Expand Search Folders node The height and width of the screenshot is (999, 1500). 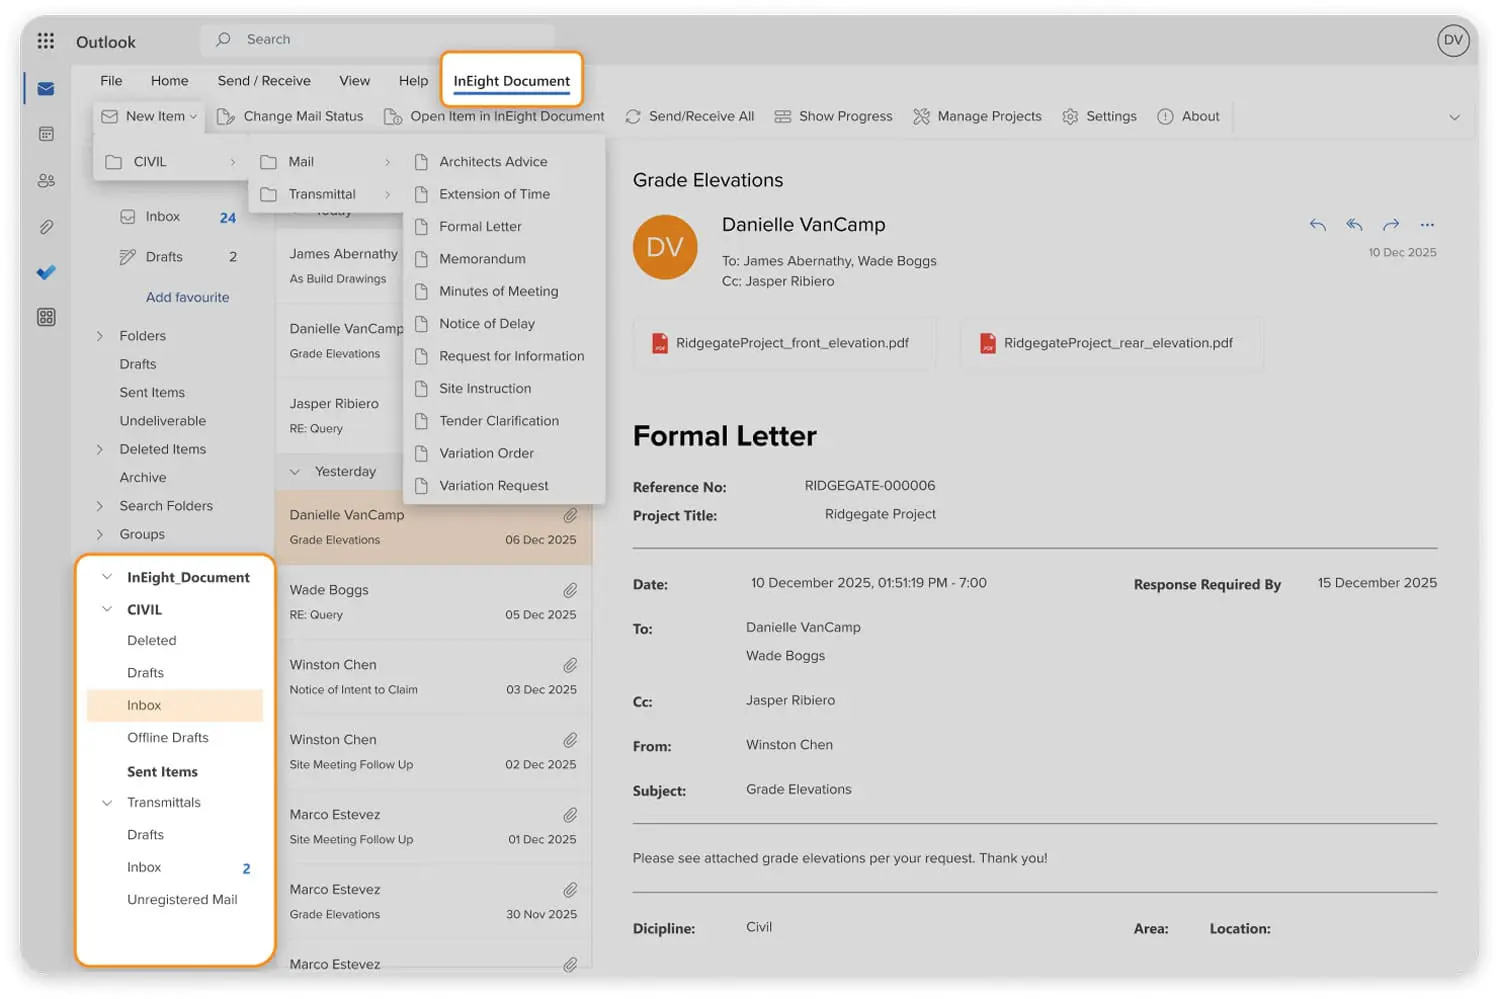pos(100,506)
